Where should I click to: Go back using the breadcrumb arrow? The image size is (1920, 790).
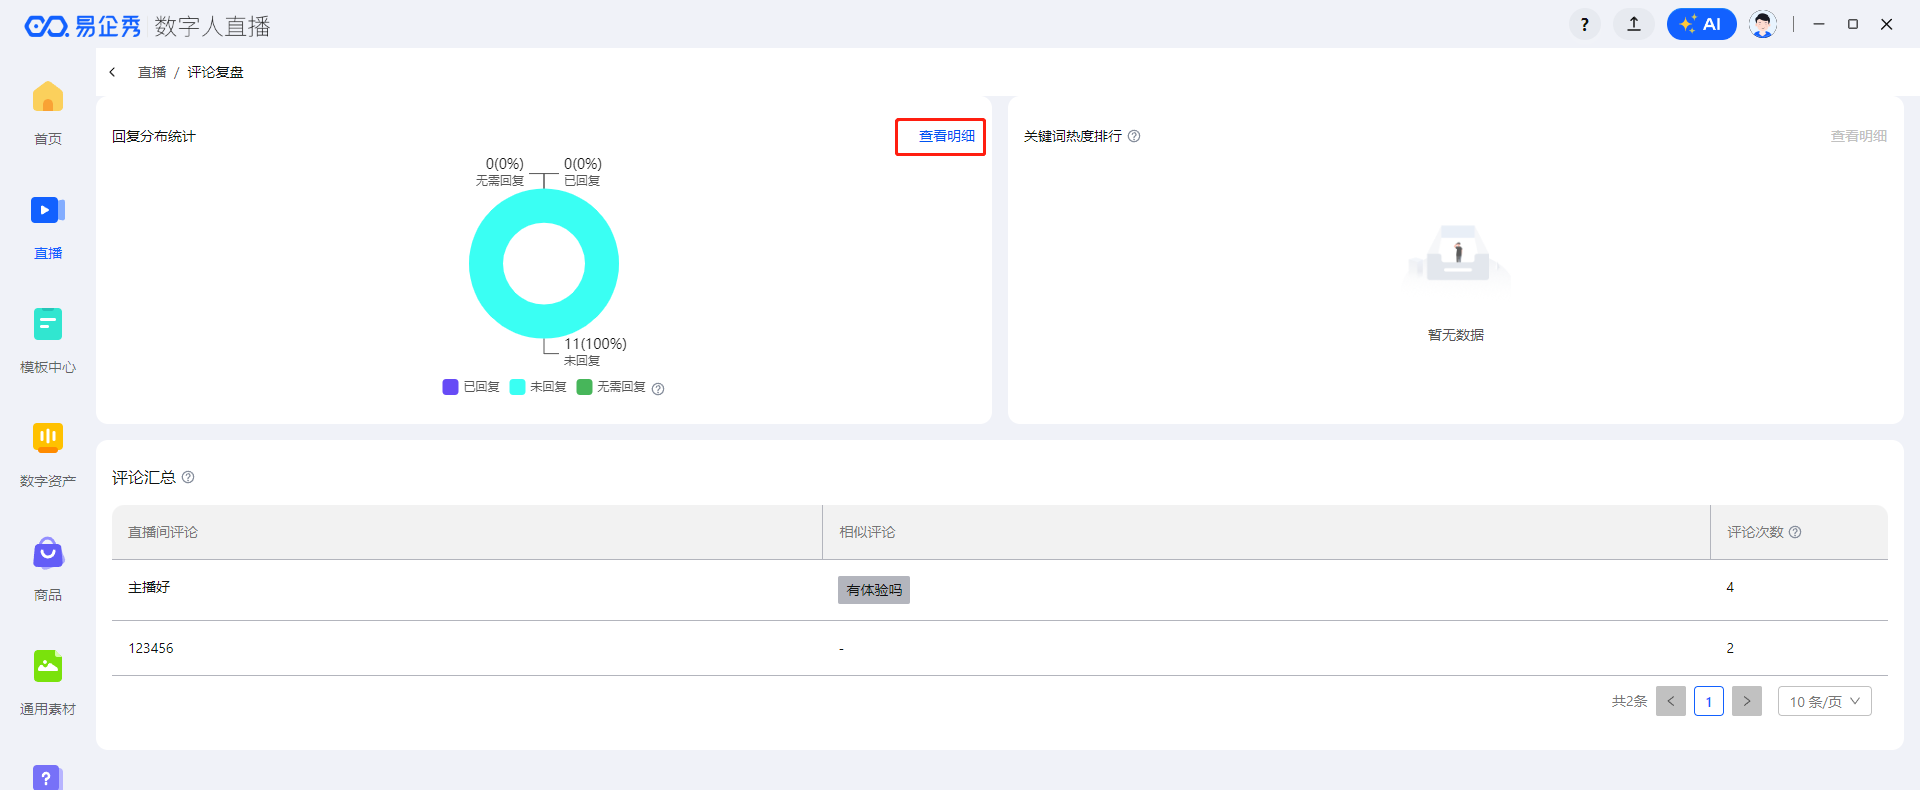point(113,72)
